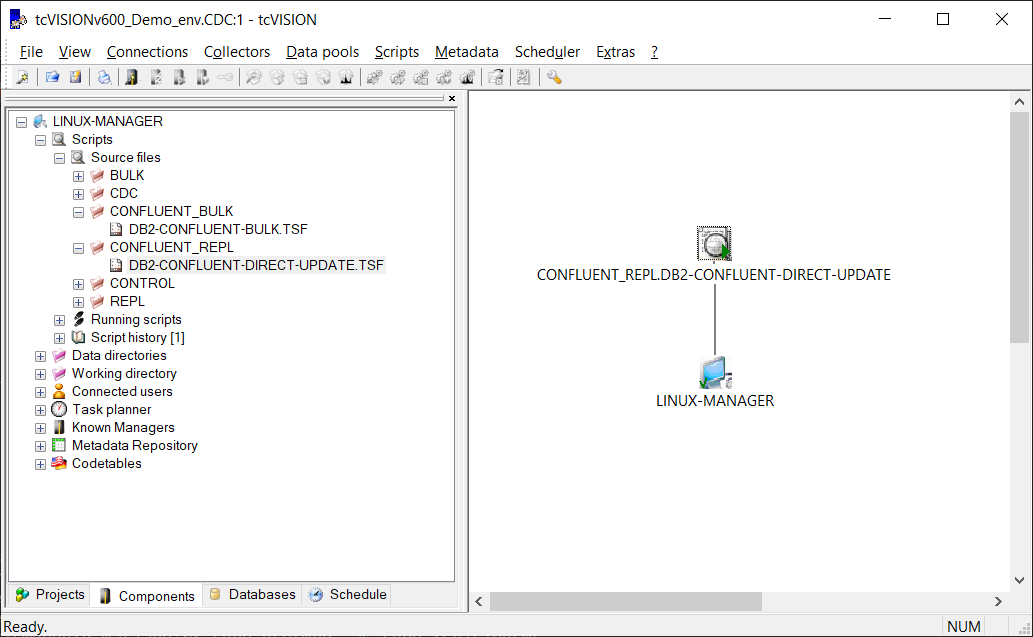Collapse the CONFLUENT_BULK folder node
The width and height of the screenshot is (1033, 637).
tap(78, 212)
